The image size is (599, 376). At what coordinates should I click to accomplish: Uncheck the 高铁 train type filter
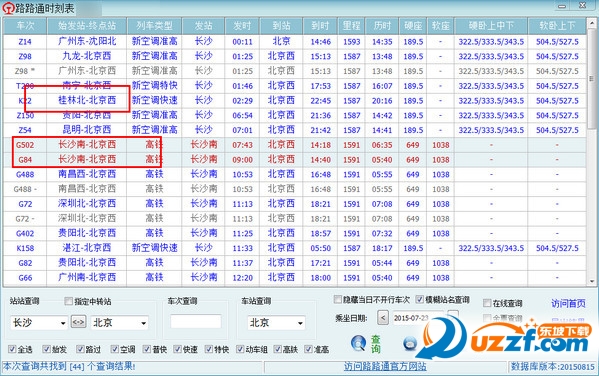pyautogui.click(x=278, y=348)
